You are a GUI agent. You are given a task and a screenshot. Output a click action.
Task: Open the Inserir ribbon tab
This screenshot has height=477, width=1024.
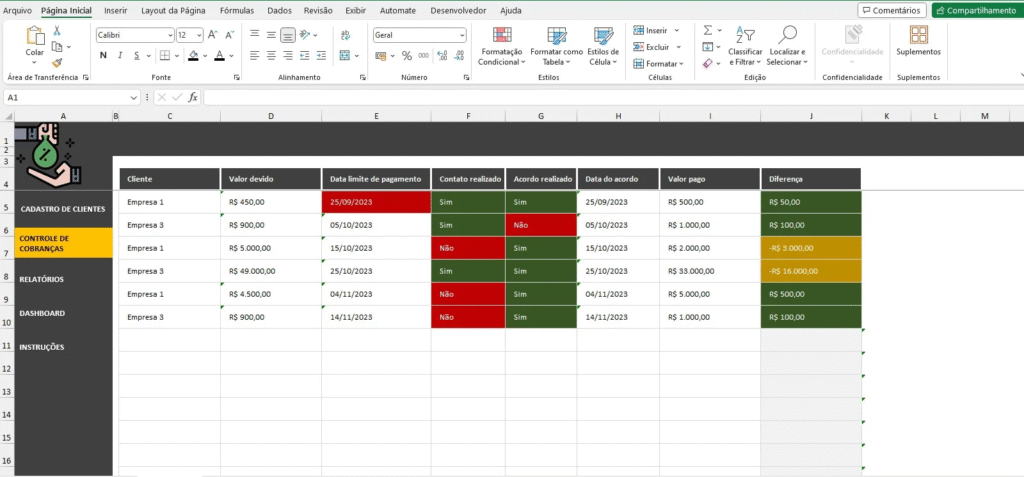116,10
